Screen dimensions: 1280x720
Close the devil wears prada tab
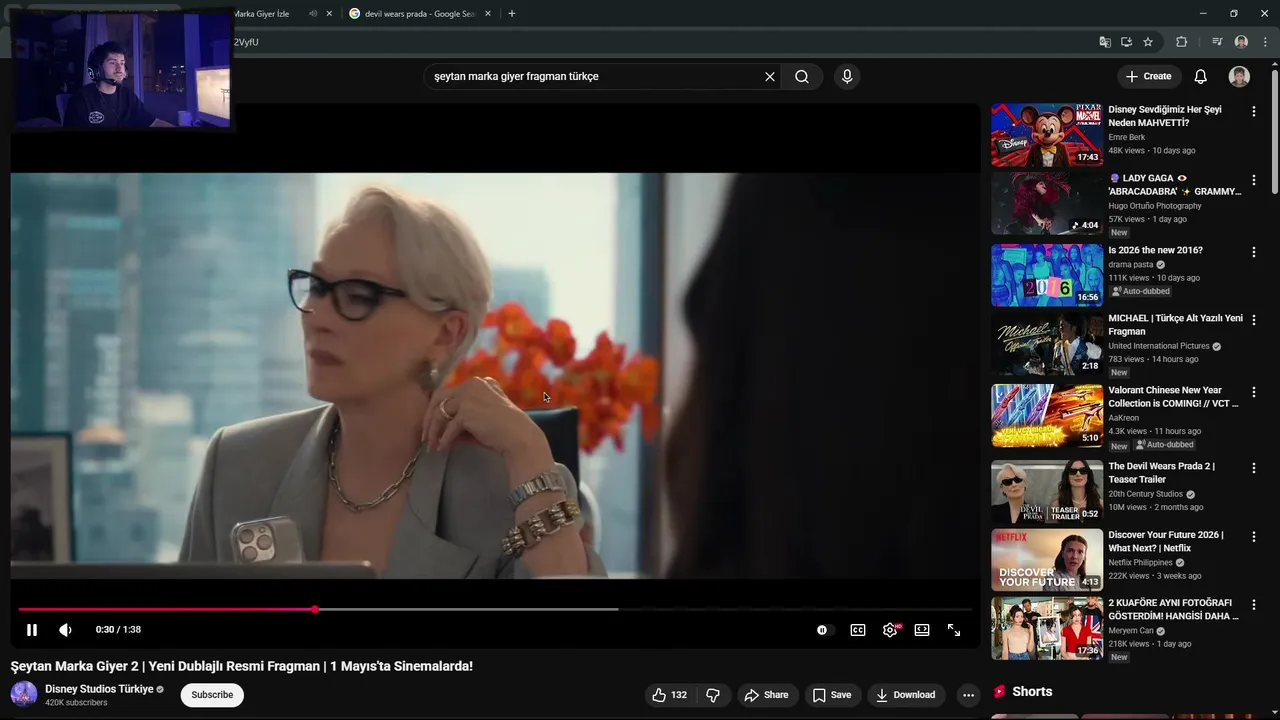[488, 14]
